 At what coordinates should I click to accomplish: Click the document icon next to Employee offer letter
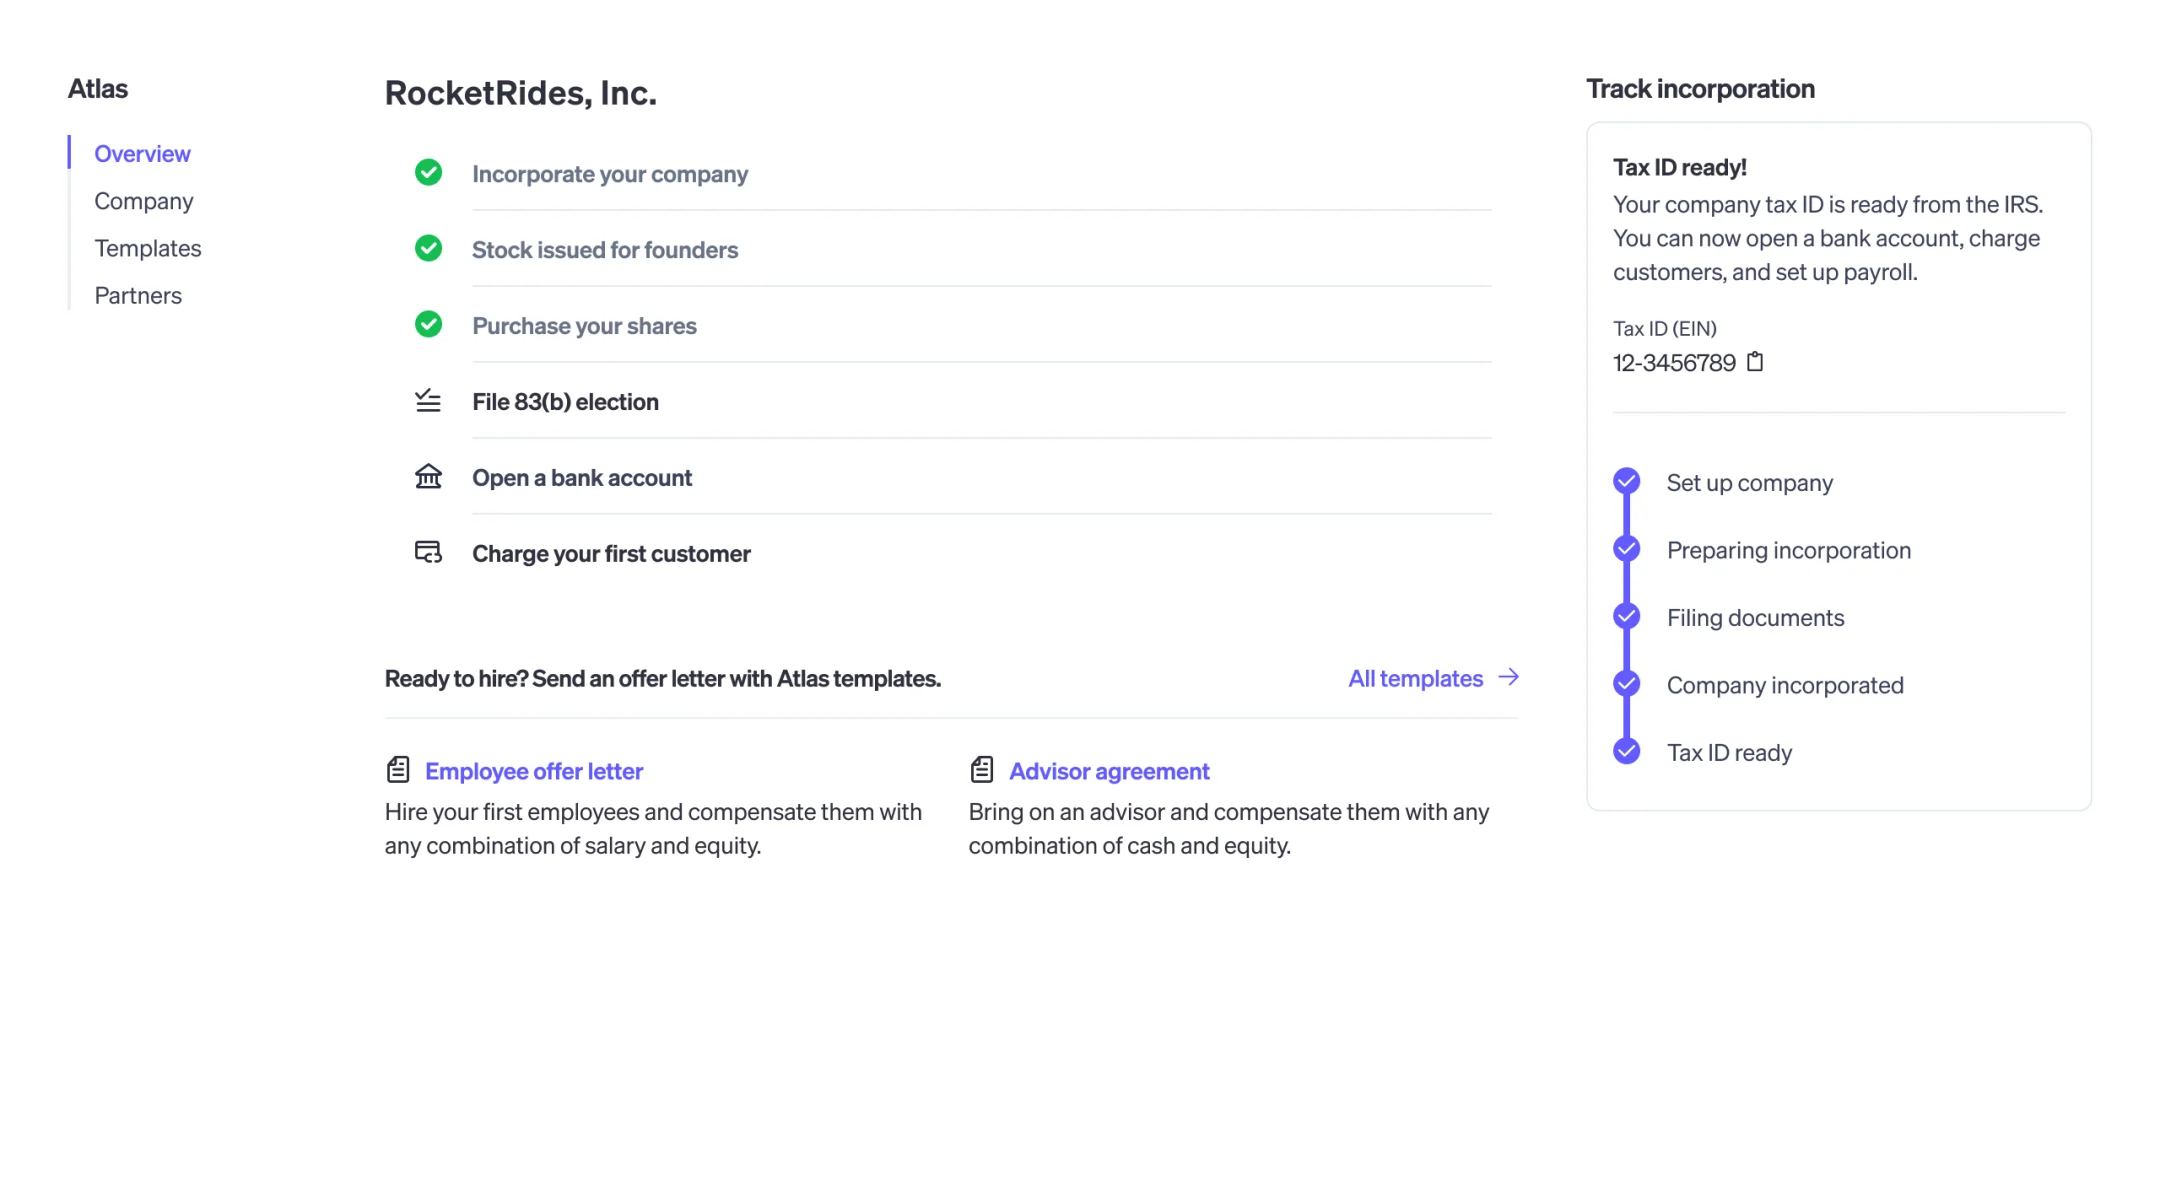[x=398, y=769]
